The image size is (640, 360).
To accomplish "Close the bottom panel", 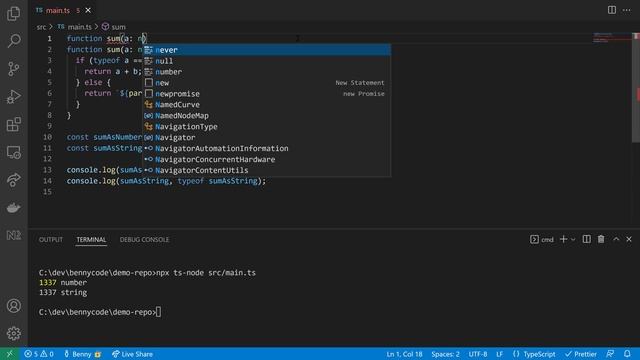I will (629, 240).
